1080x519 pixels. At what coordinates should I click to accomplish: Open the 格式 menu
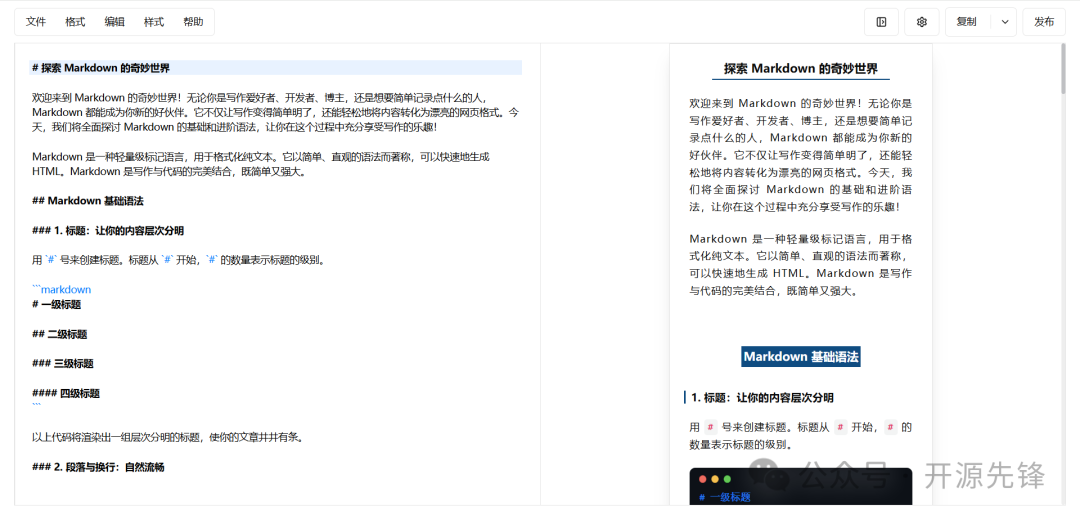(75, 22)
